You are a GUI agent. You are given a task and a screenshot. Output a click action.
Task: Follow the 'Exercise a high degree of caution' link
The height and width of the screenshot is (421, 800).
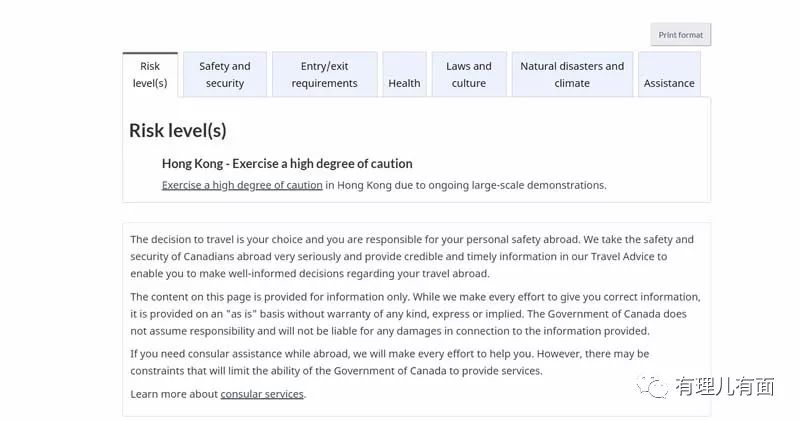[x=242, y=185]
